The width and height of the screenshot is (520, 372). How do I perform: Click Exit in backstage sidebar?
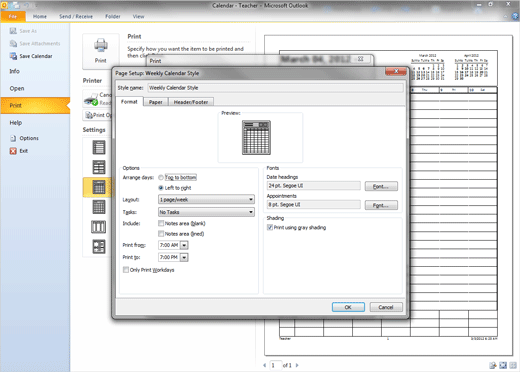point(19,151)
